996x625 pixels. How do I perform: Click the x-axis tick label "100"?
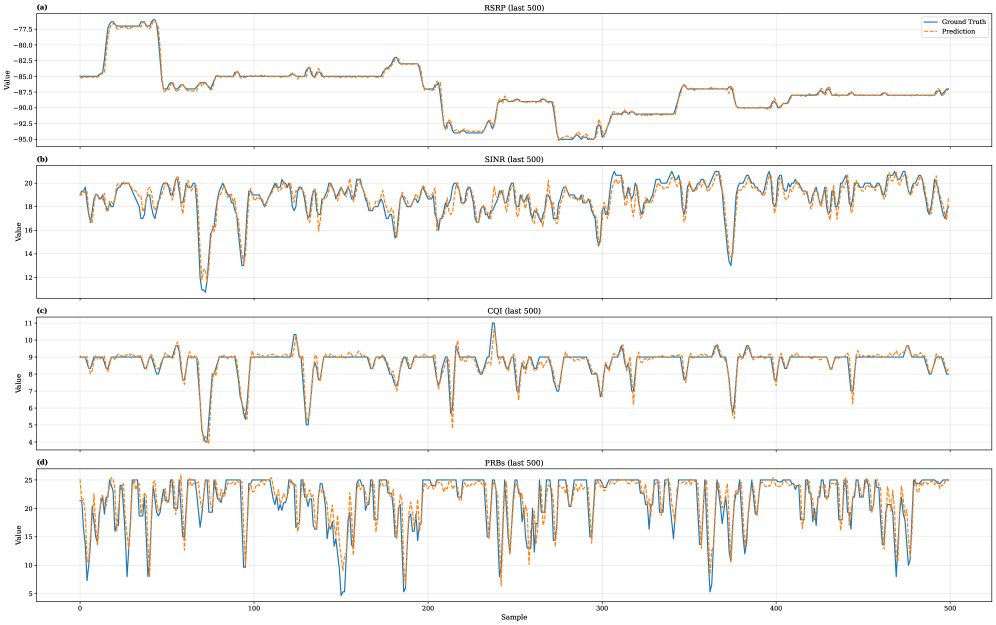click(254, 608)
